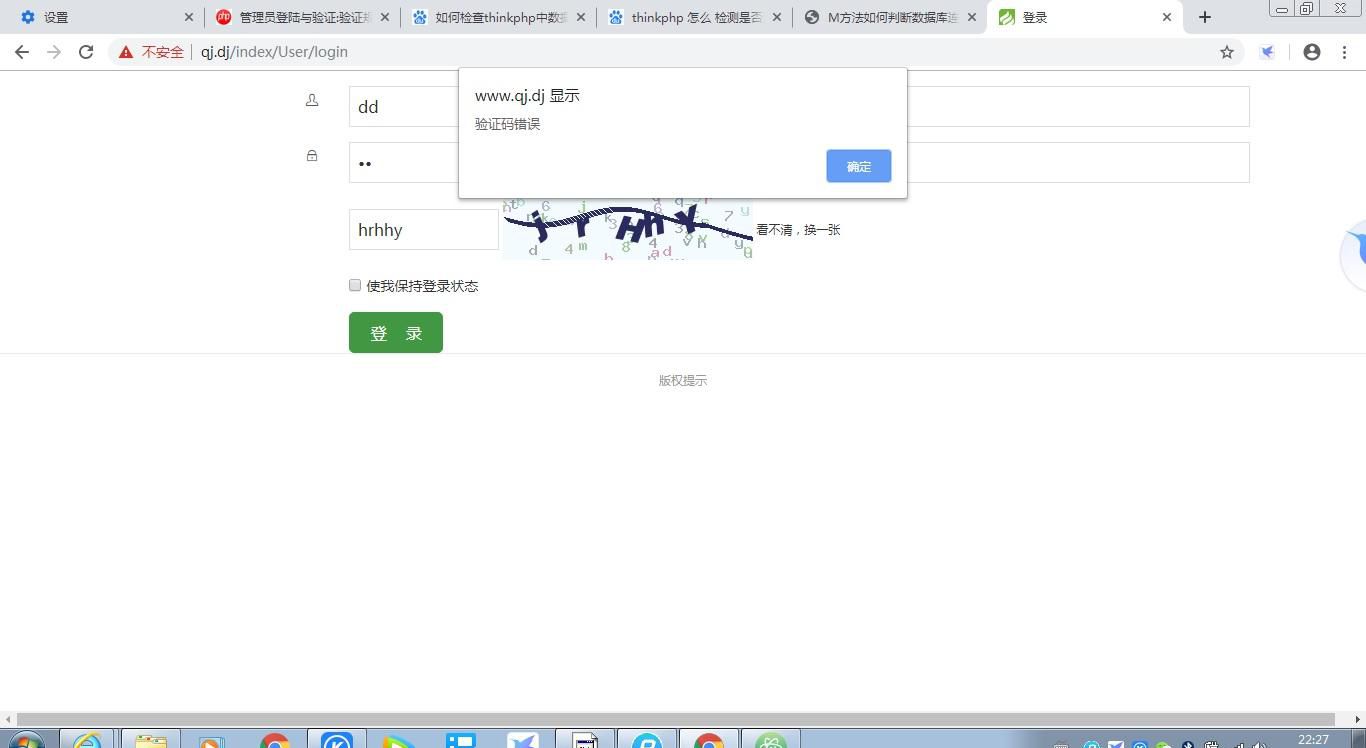
Task: Click the Bluetooth icon in the system tray
Action: click(1187, 745)
